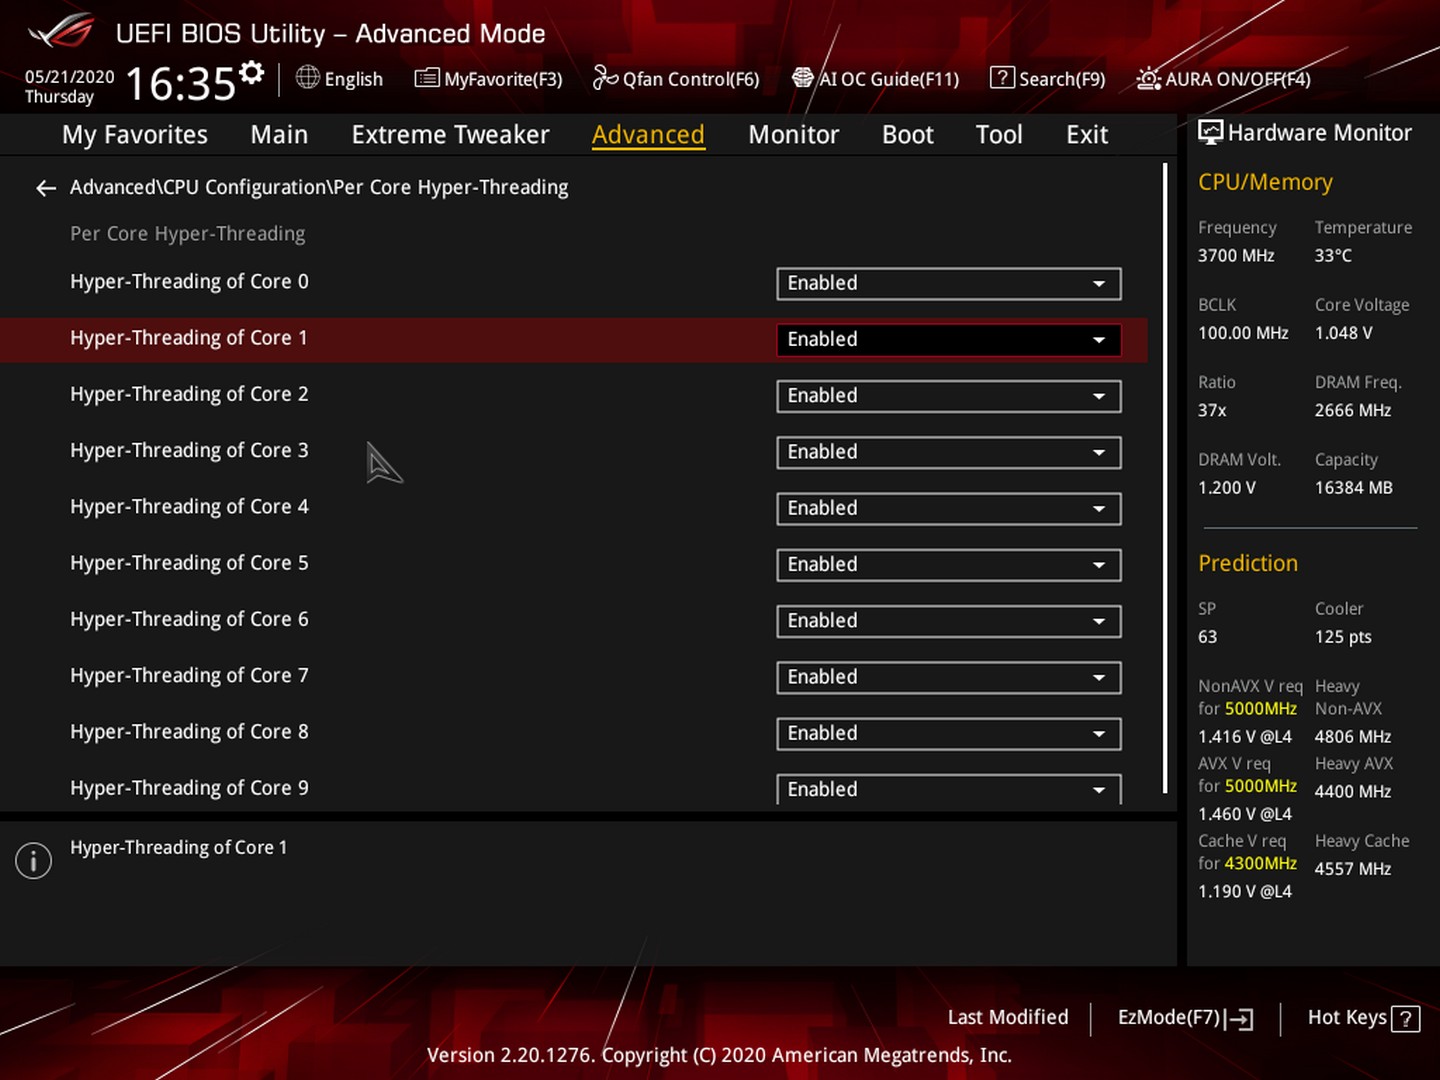Open Search(F9)
Screen dimensions: 1440x1080
(x=1048, y=78)
